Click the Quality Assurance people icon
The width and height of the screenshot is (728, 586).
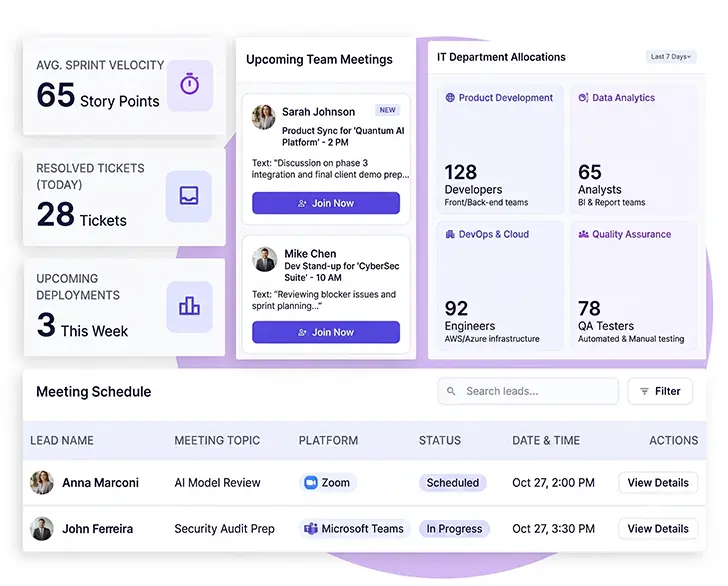[583, 234]
